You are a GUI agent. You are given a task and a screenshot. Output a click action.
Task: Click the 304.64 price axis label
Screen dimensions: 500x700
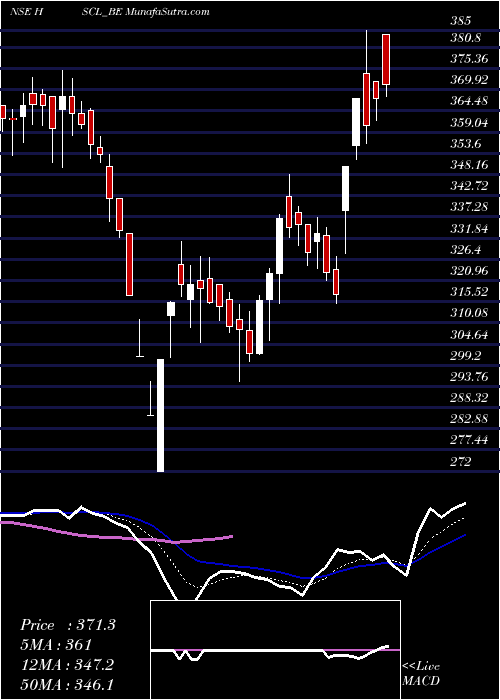coord(469,334)
